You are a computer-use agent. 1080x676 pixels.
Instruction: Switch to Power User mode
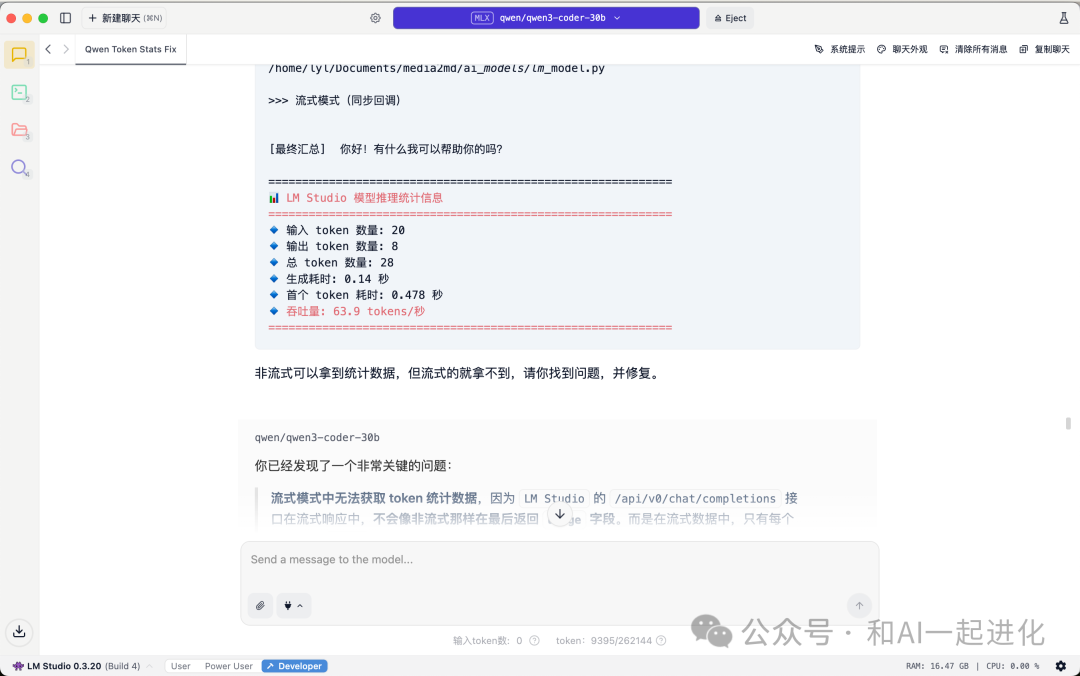tap(228, 665)
